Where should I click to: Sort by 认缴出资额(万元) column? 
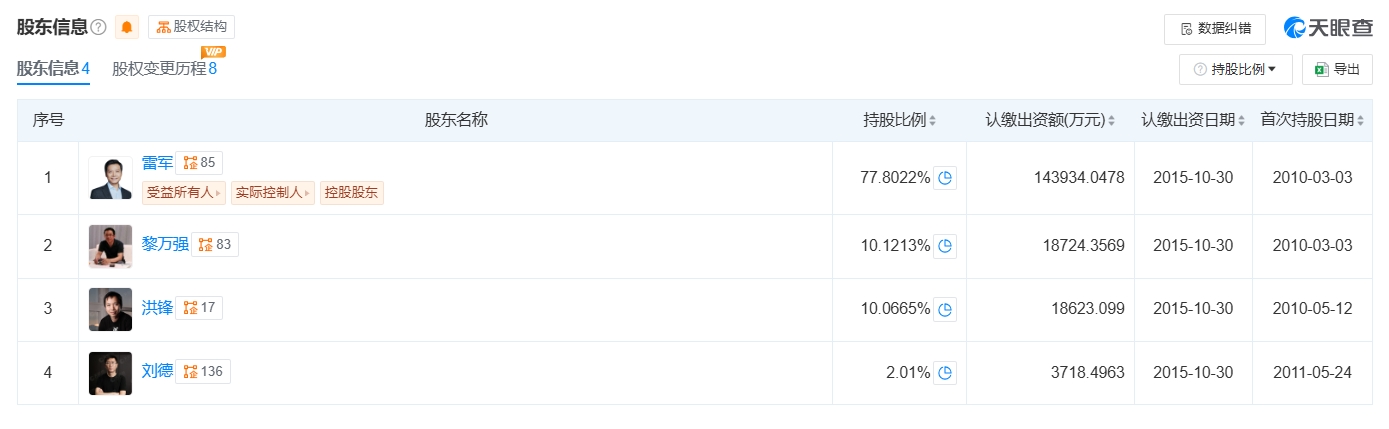pyautogui.click(x=1051, y=120)
